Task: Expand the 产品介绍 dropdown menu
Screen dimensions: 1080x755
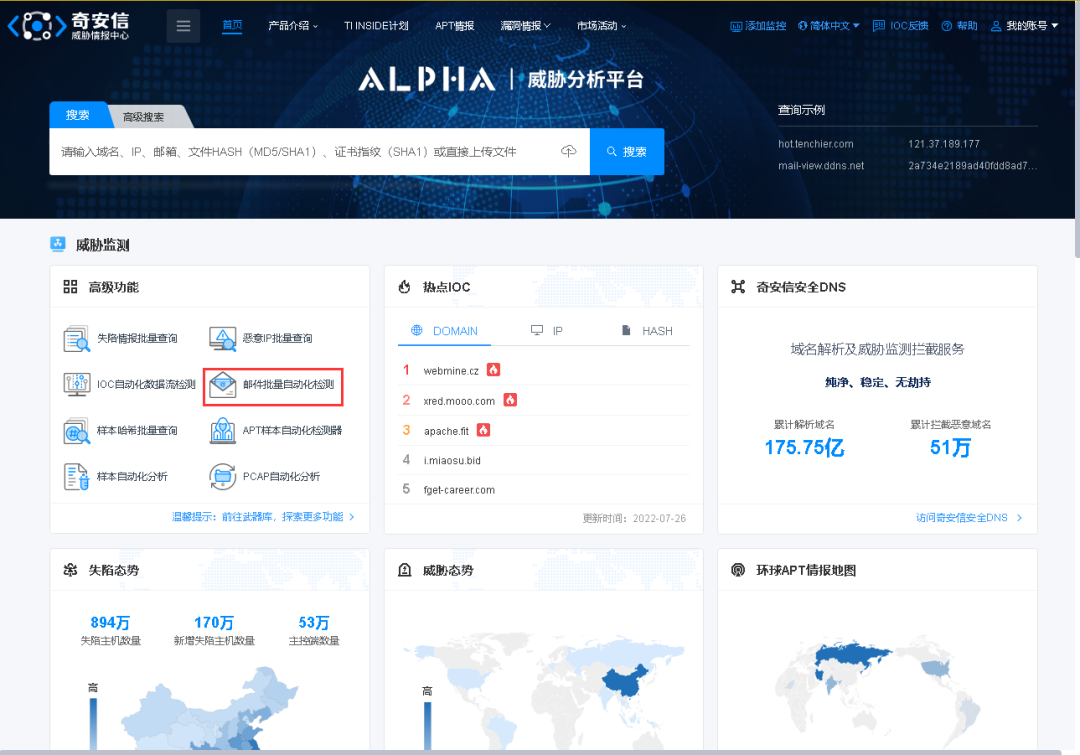Action: pos(293,25)
